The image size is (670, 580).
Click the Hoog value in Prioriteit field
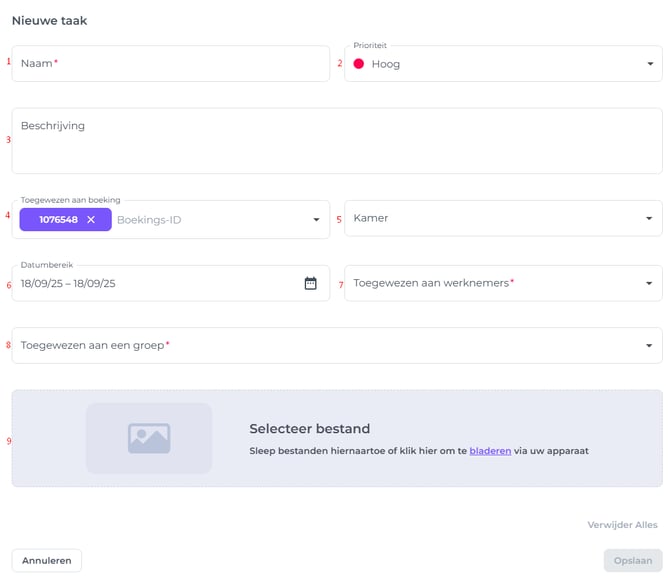tap(386, 64)
